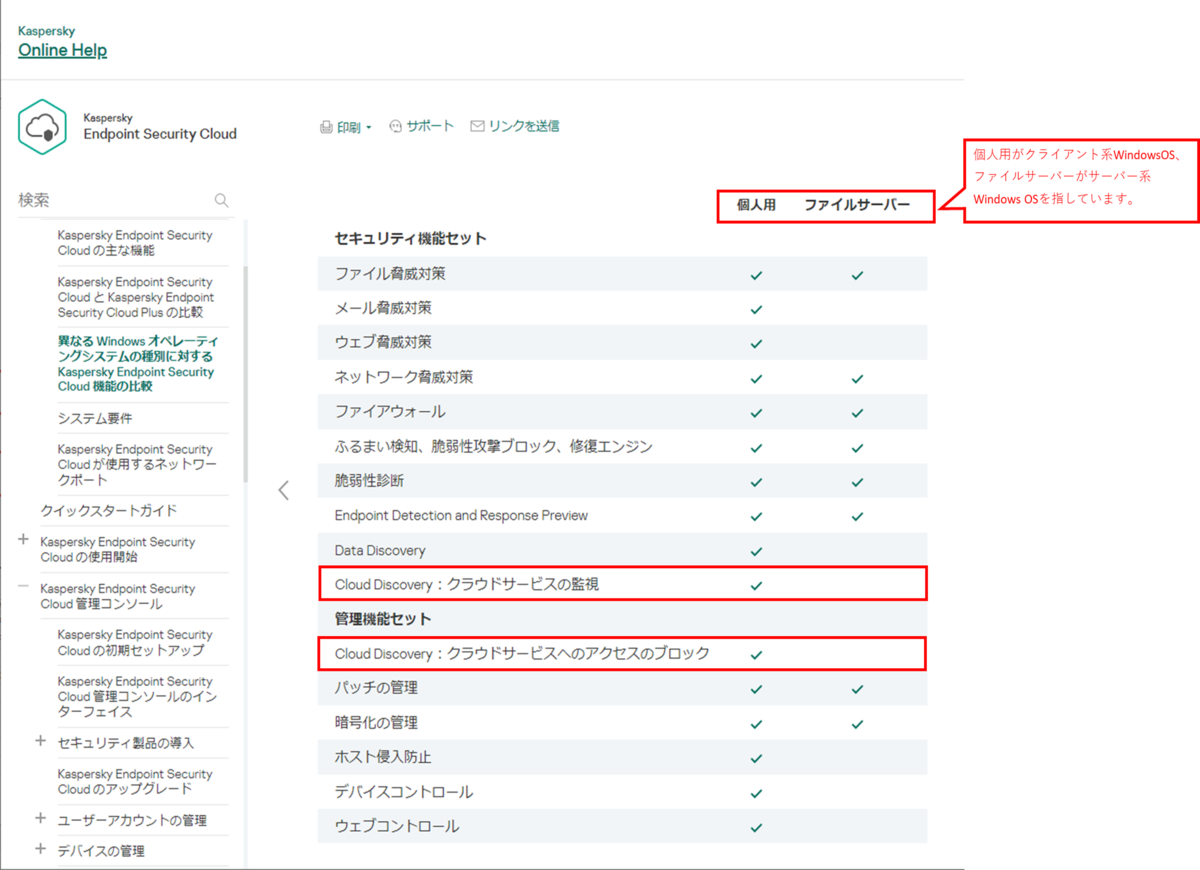Open サポート via the support face icon
This screenshot has height=870, width=1200.
[x=396, y=125]
